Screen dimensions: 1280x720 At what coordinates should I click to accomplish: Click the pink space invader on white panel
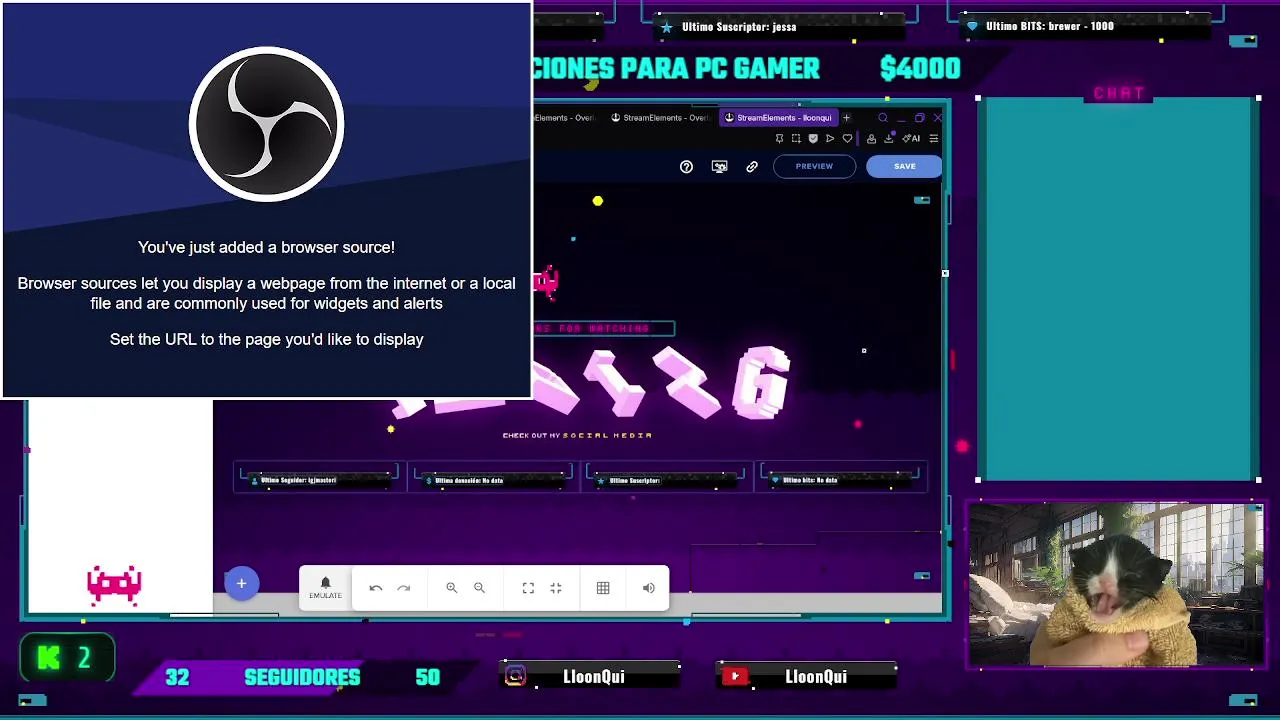pos(114,586)
